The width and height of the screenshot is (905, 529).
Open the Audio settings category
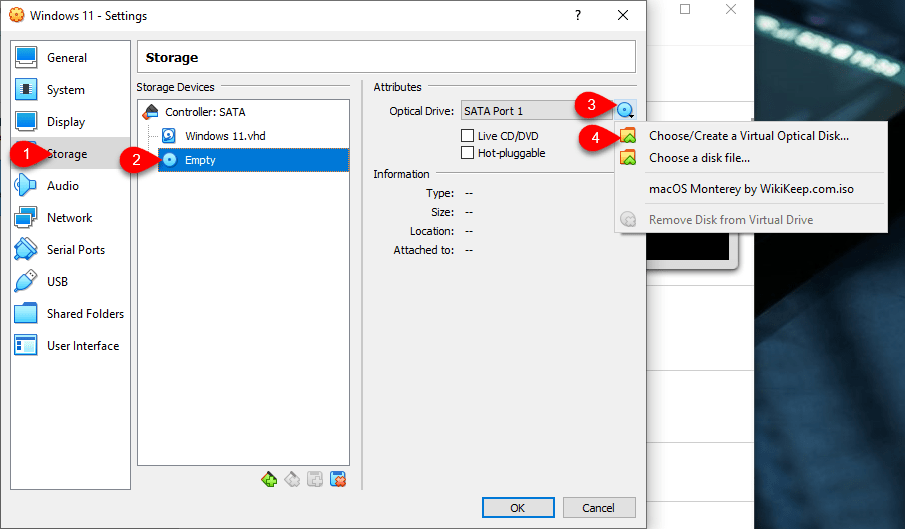pyautogui.click(x=70, y=186)
